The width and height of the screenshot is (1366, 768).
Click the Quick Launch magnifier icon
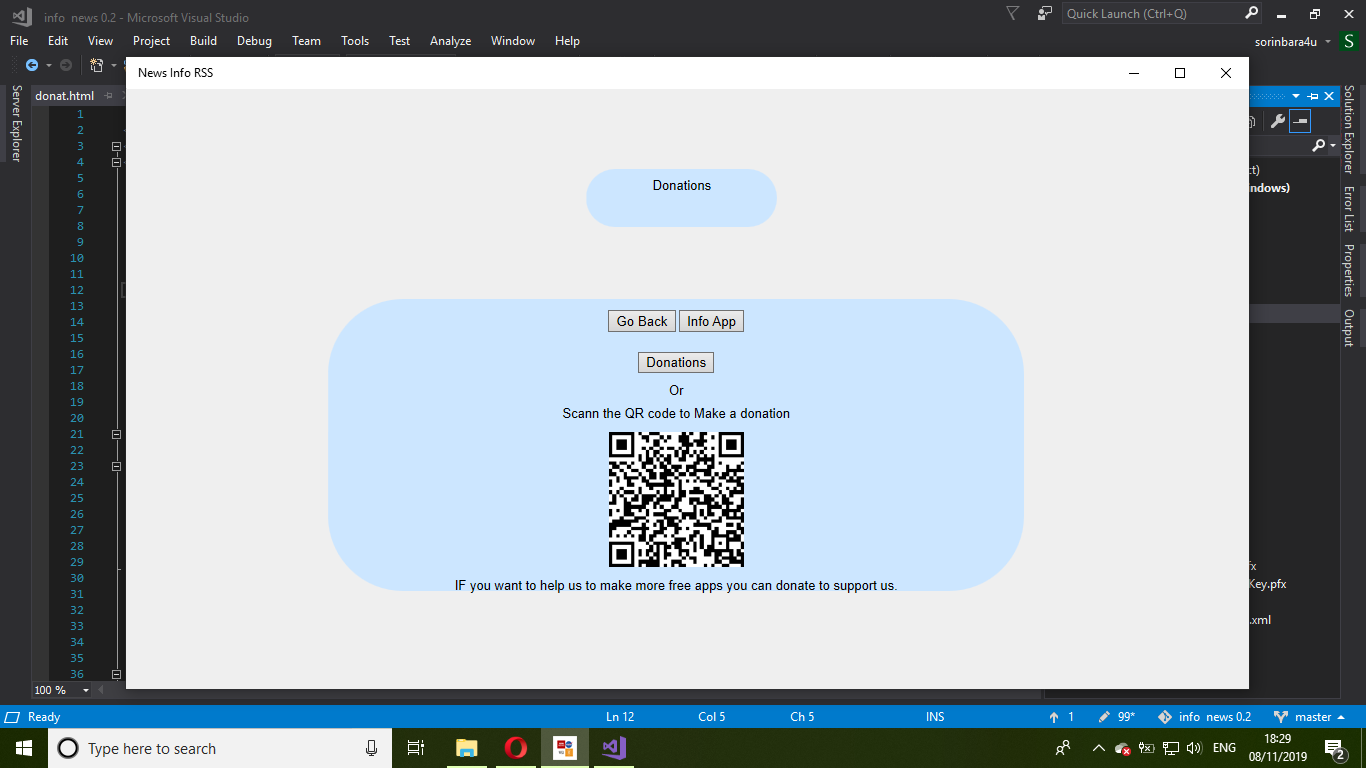click(x=1251, y=14)
